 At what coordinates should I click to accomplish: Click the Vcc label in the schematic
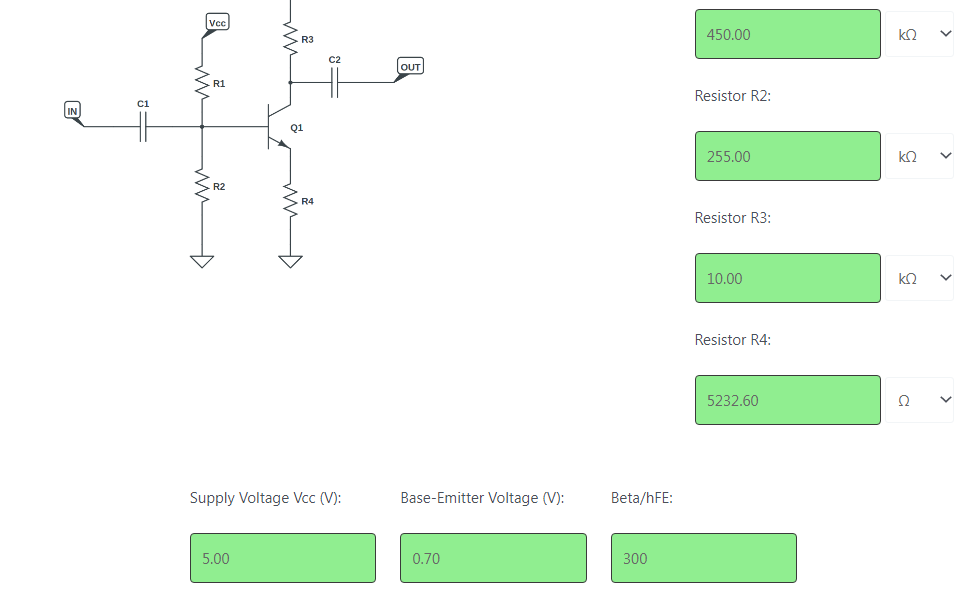pyautogui.click(x=217, y=23)
